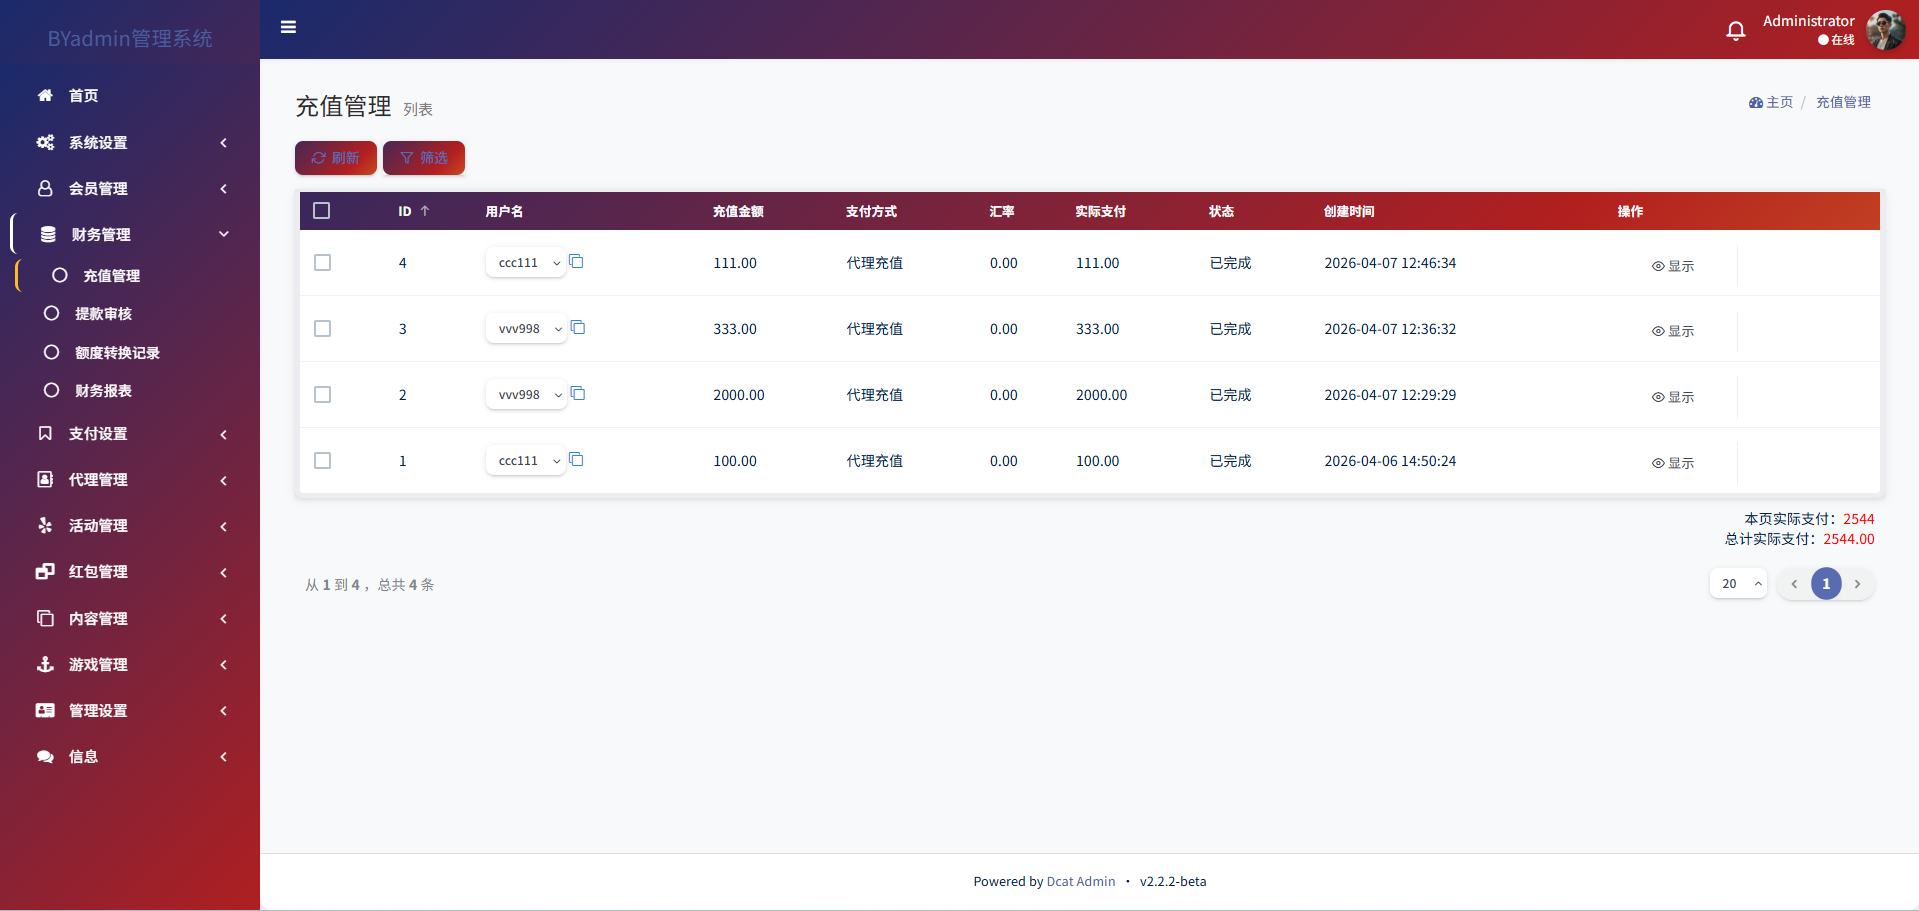Screen dimensions: 1919x911
Task: Click the 刷新 refresh button
Action: click(x=336, y=158)
